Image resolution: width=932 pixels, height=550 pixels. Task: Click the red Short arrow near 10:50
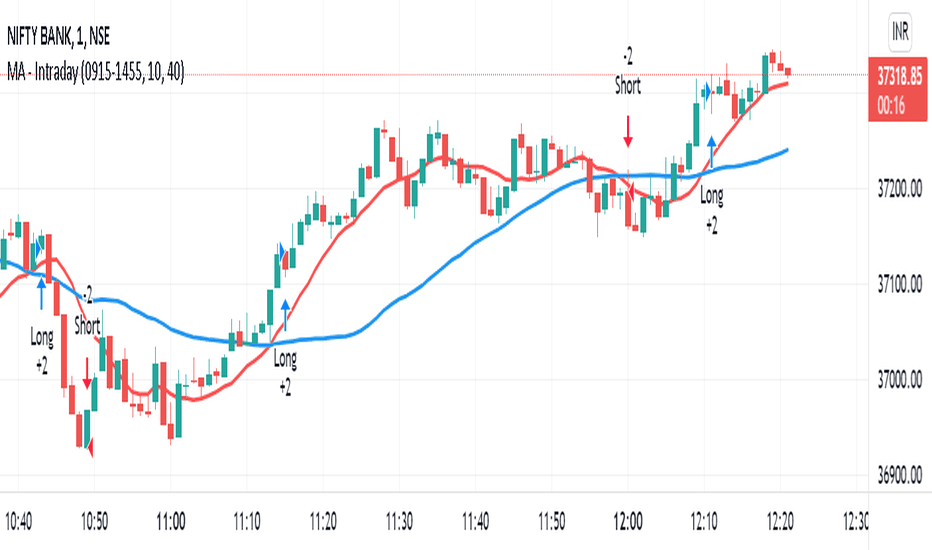(x=87, y=373)
